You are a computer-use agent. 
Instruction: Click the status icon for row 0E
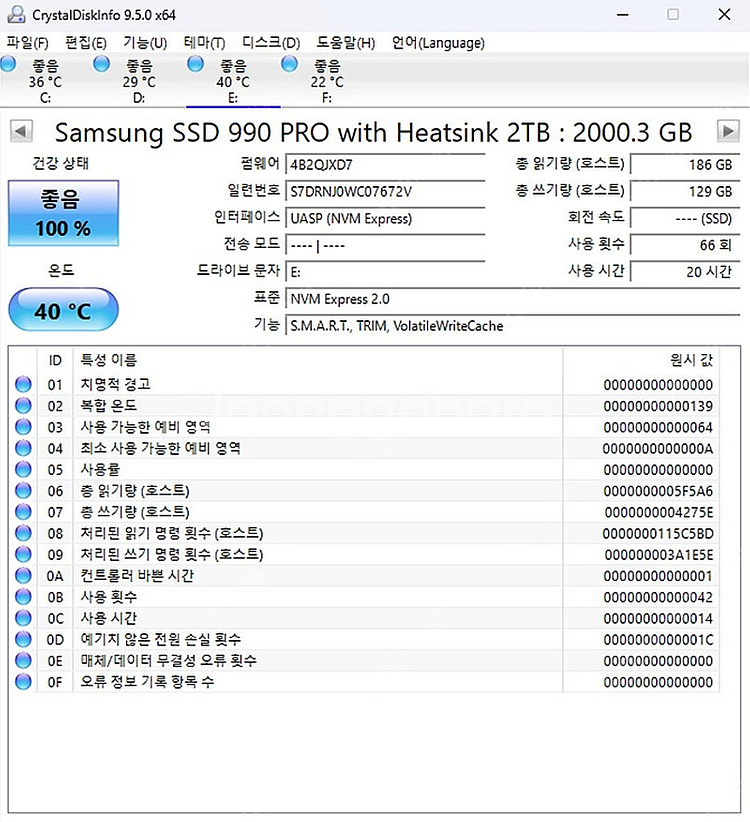tap(23, 660)
